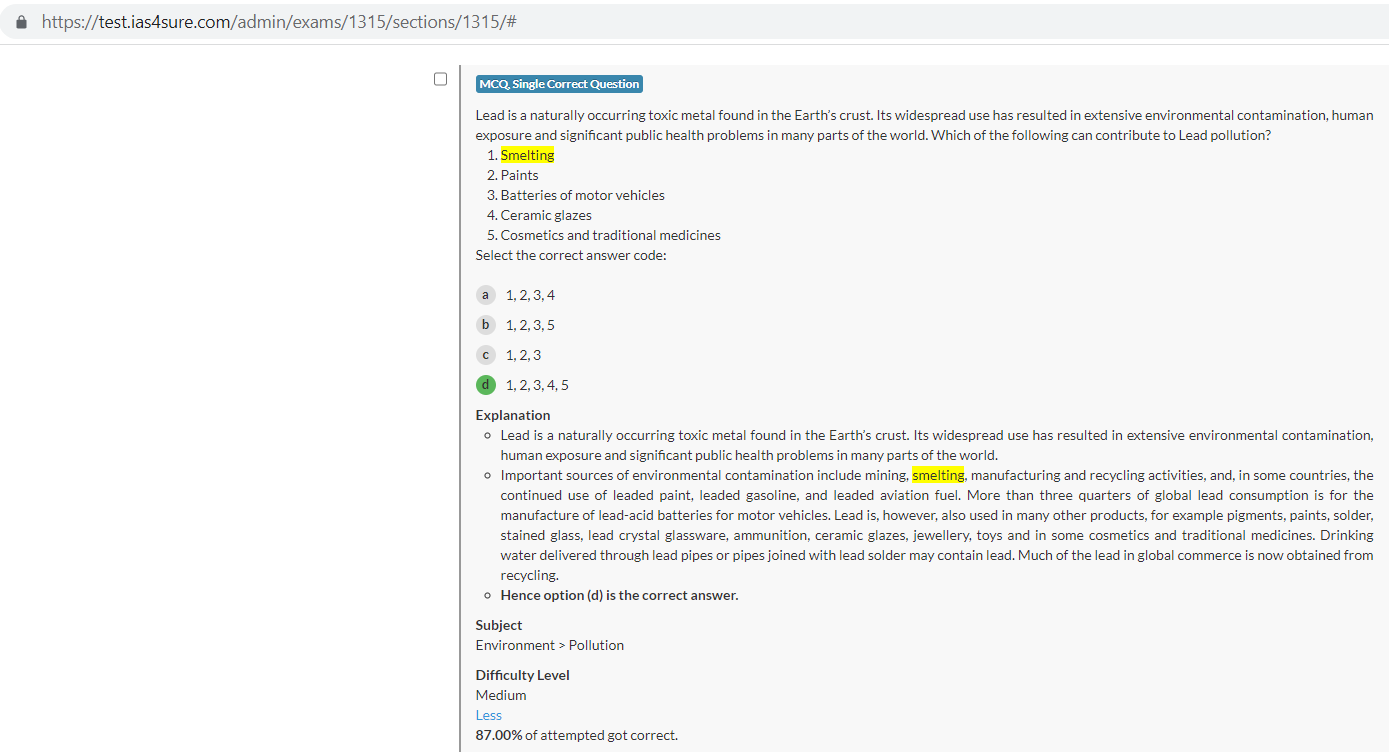Click Batteries of motor vehicles list item
Image resolution: width=1389 pixels, height=752 pixels.
(x=582, y=195)
